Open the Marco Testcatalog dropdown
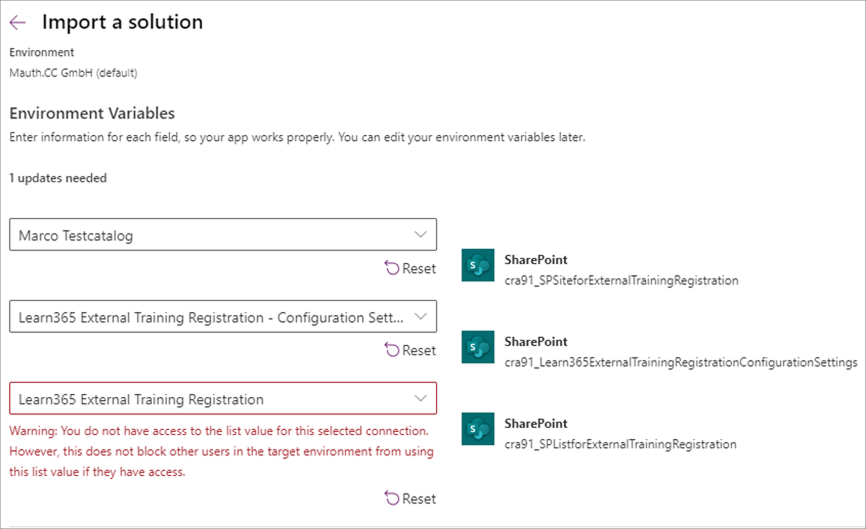866x529 pixels. tap(223, 235)
